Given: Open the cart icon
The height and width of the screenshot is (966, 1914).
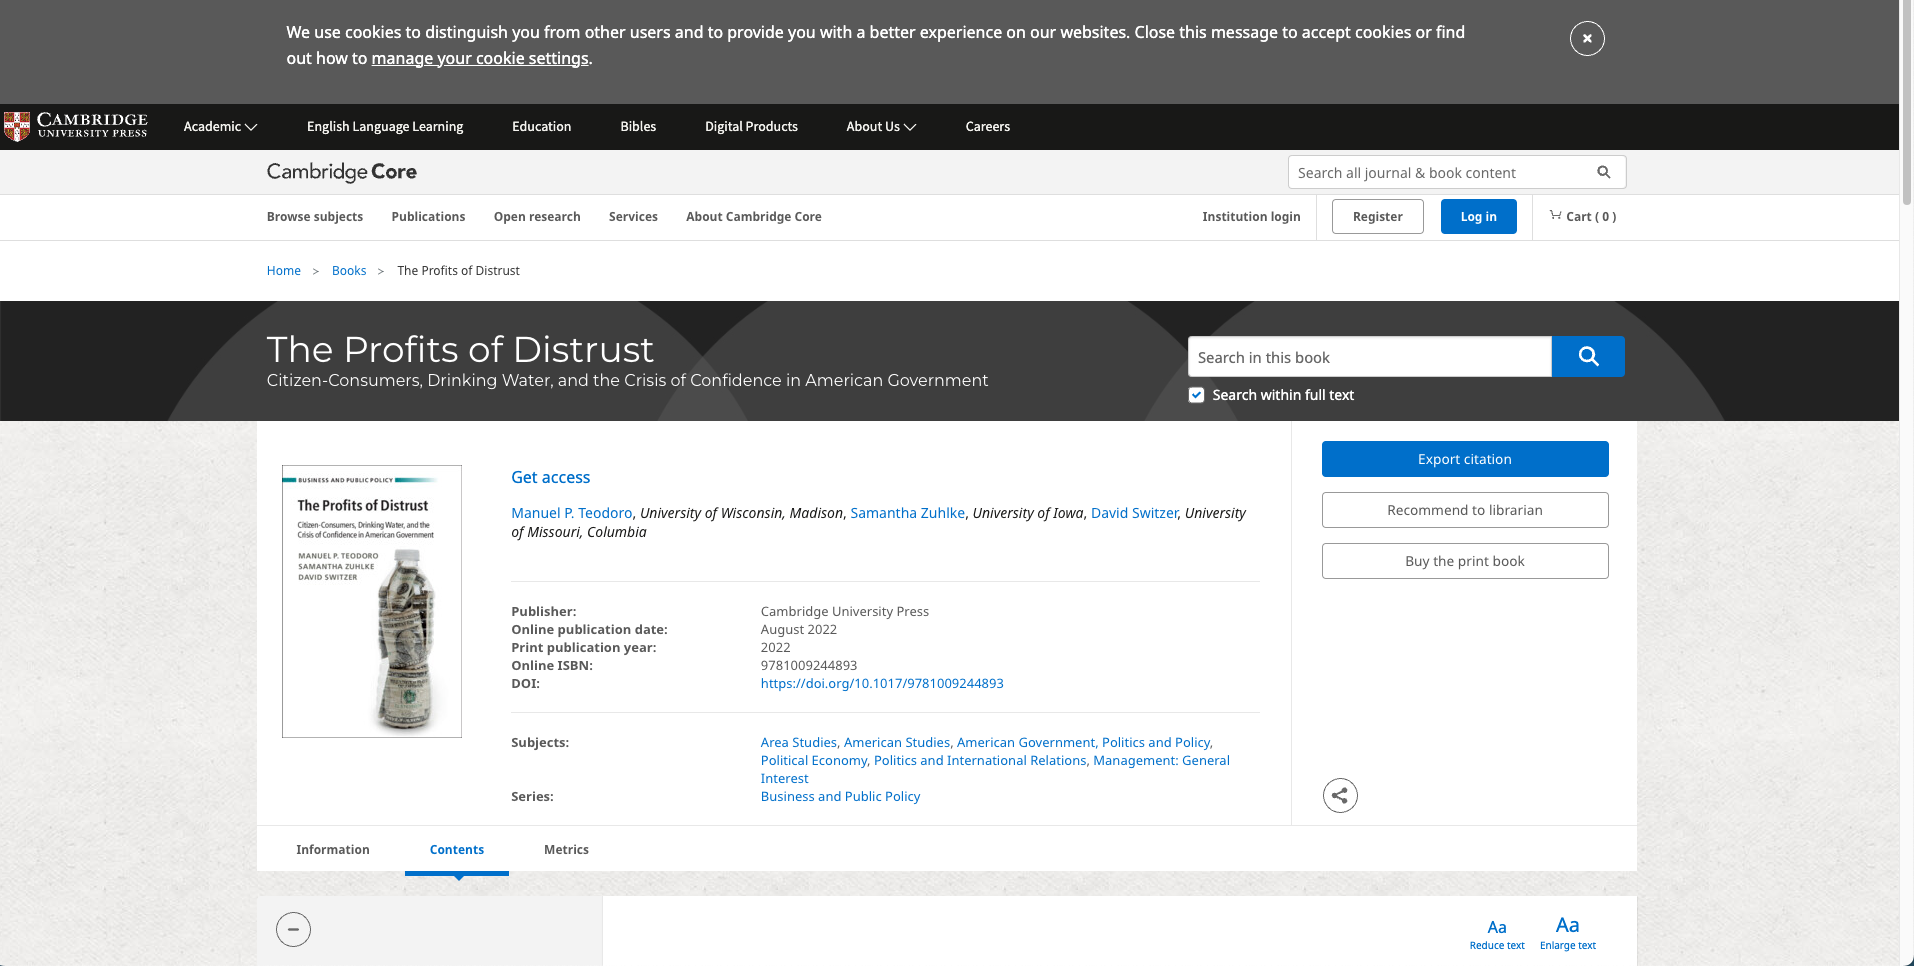Looking at the screenshot, I should (x=1556, y=215).
